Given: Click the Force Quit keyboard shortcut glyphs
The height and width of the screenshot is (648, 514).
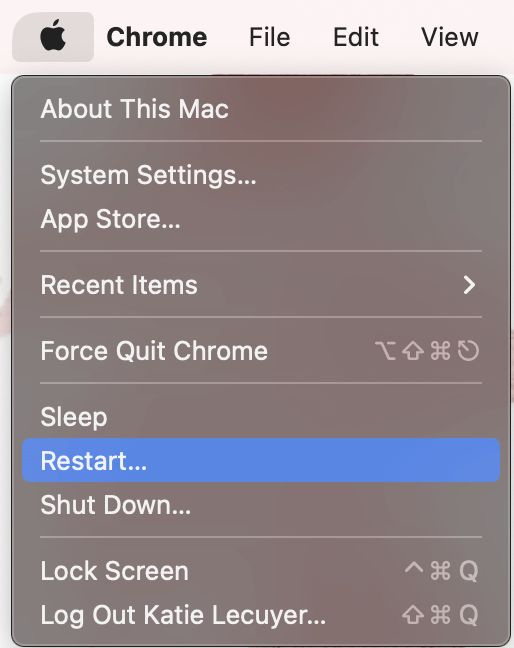Looking at the screenshot, I should (x=427, y=351).
